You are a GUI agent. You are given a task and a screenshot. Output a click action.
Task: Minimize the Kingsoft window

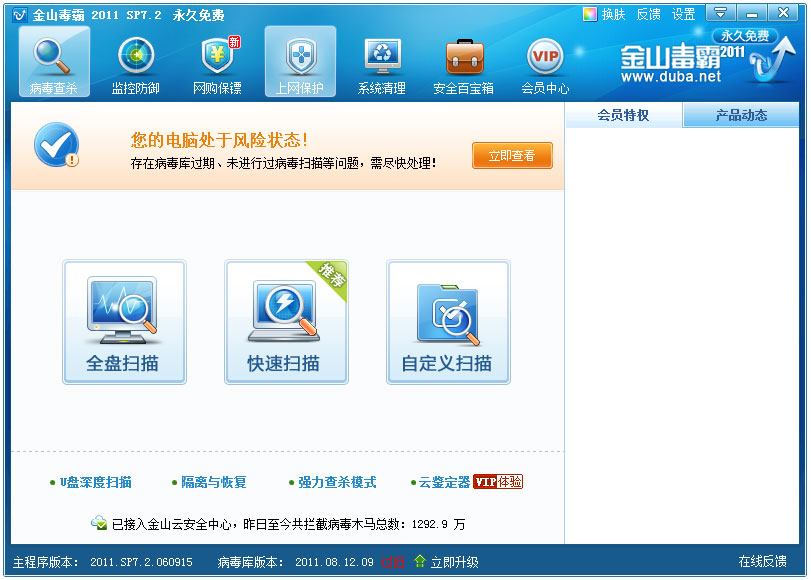752,12
